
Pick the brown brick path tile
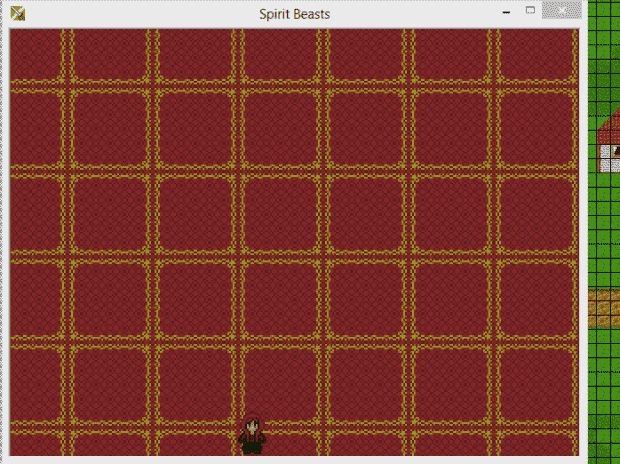(604, 308)
